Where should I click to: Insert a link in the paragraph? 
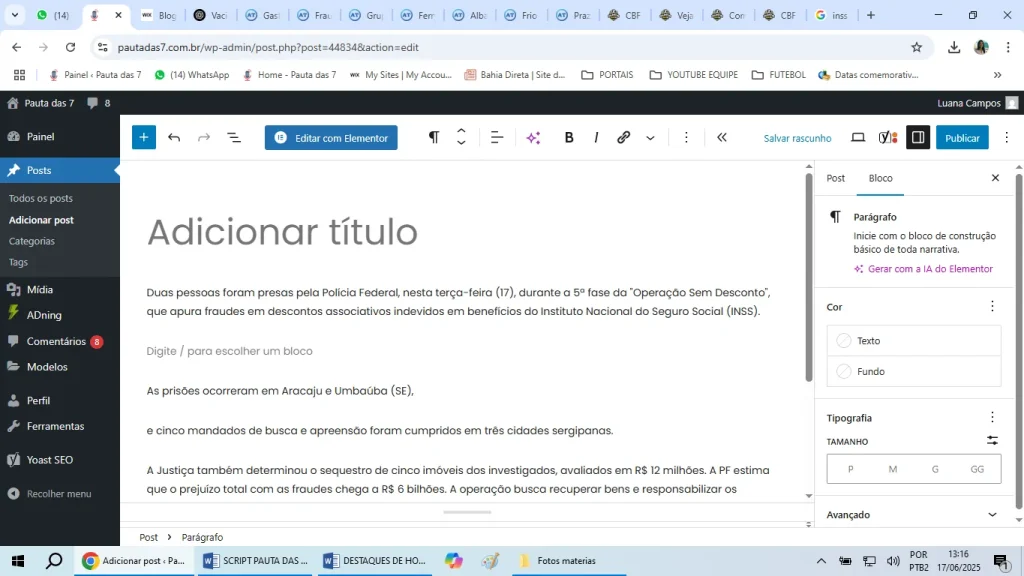623,138
